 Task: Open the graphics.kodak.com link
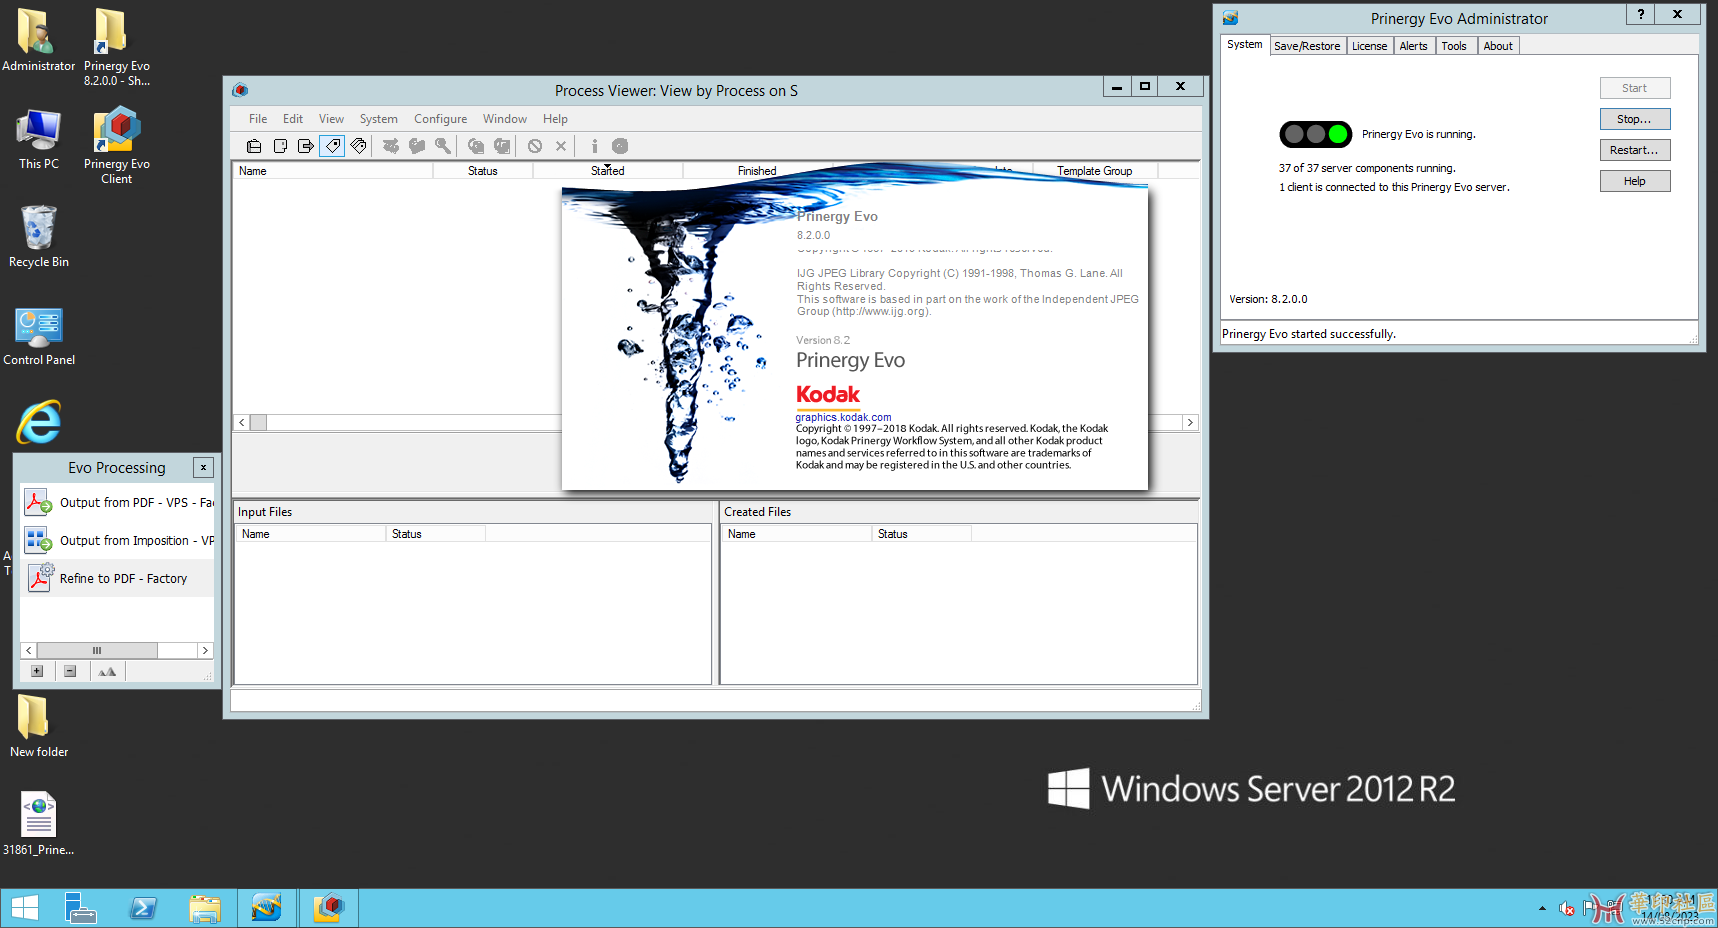click(843, 417)
